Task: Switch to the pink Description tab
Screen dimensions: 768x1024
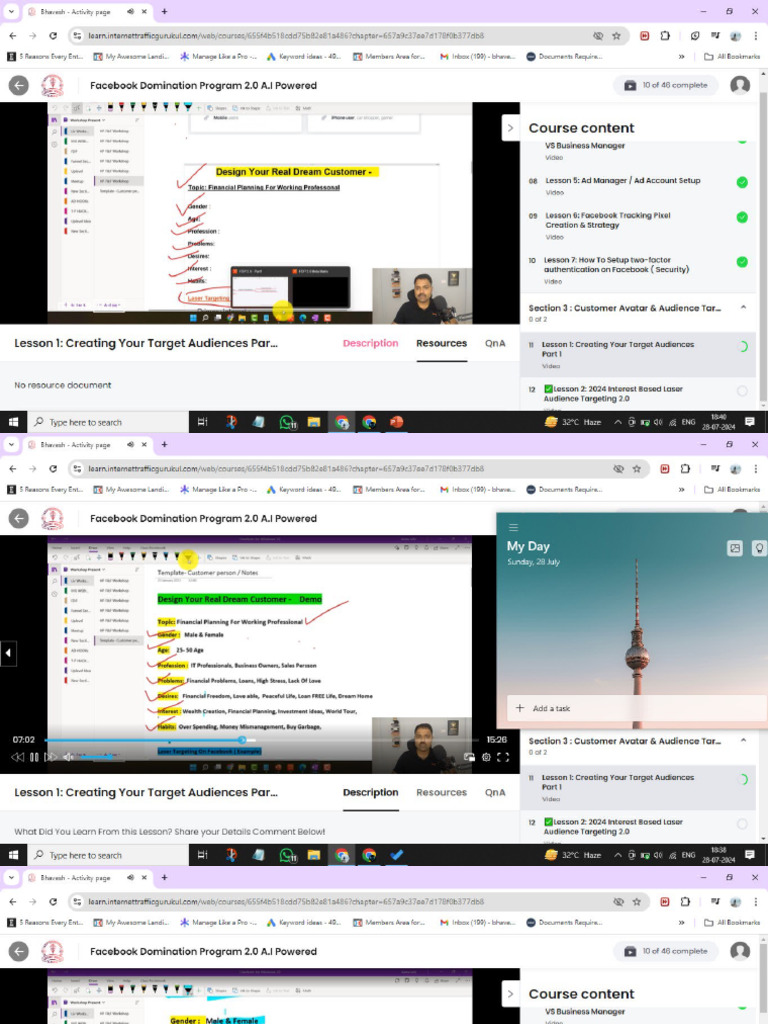Action: coord(370,343)
